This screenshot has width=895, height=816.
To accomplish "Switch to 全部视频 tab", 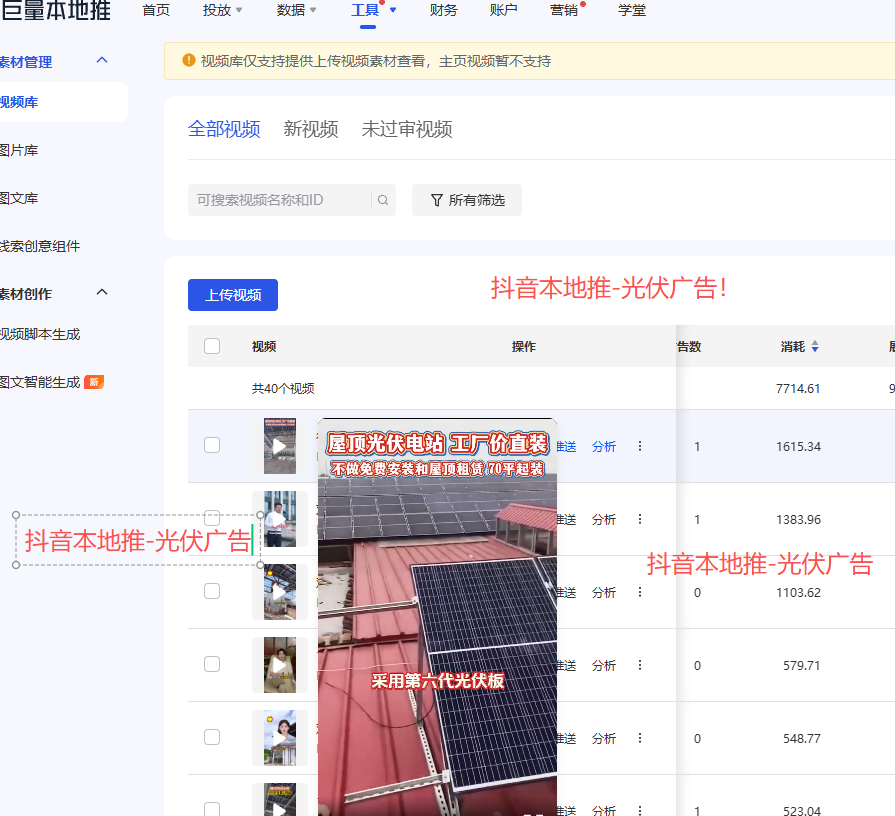I will 224,129.
